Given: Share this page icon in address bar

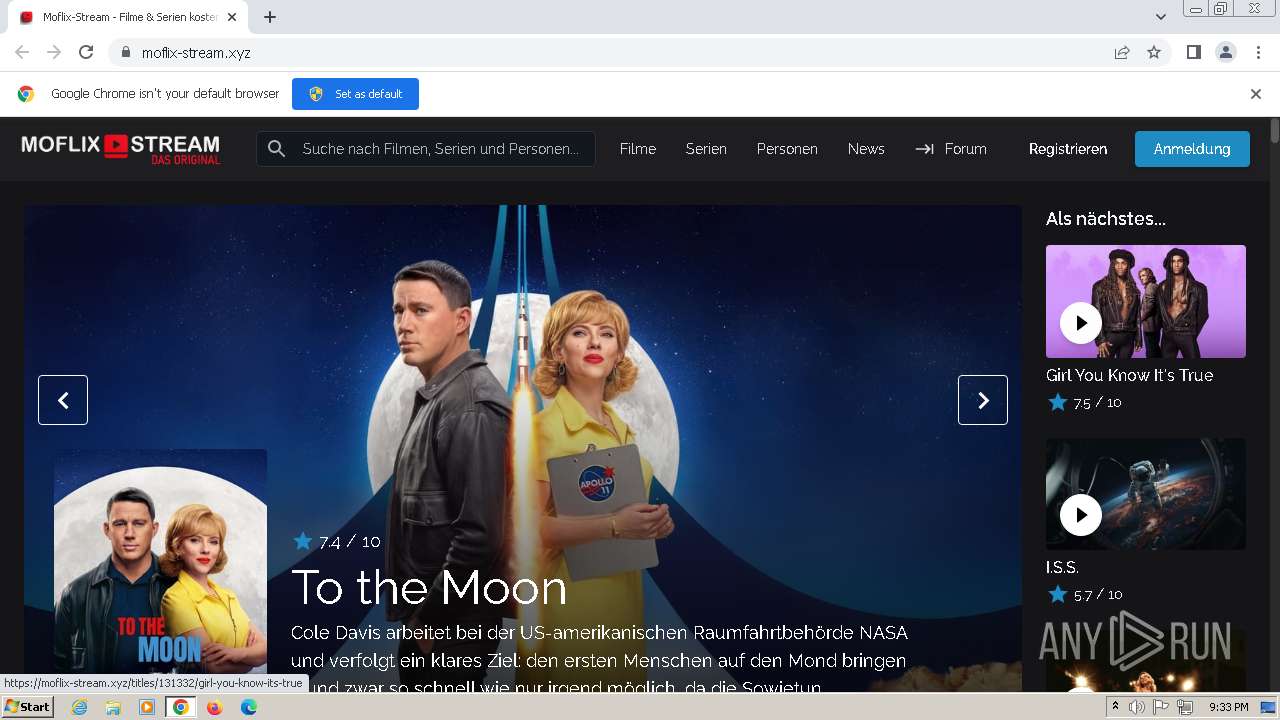Looking at the screenshot, I should (x=1122, y=52).
